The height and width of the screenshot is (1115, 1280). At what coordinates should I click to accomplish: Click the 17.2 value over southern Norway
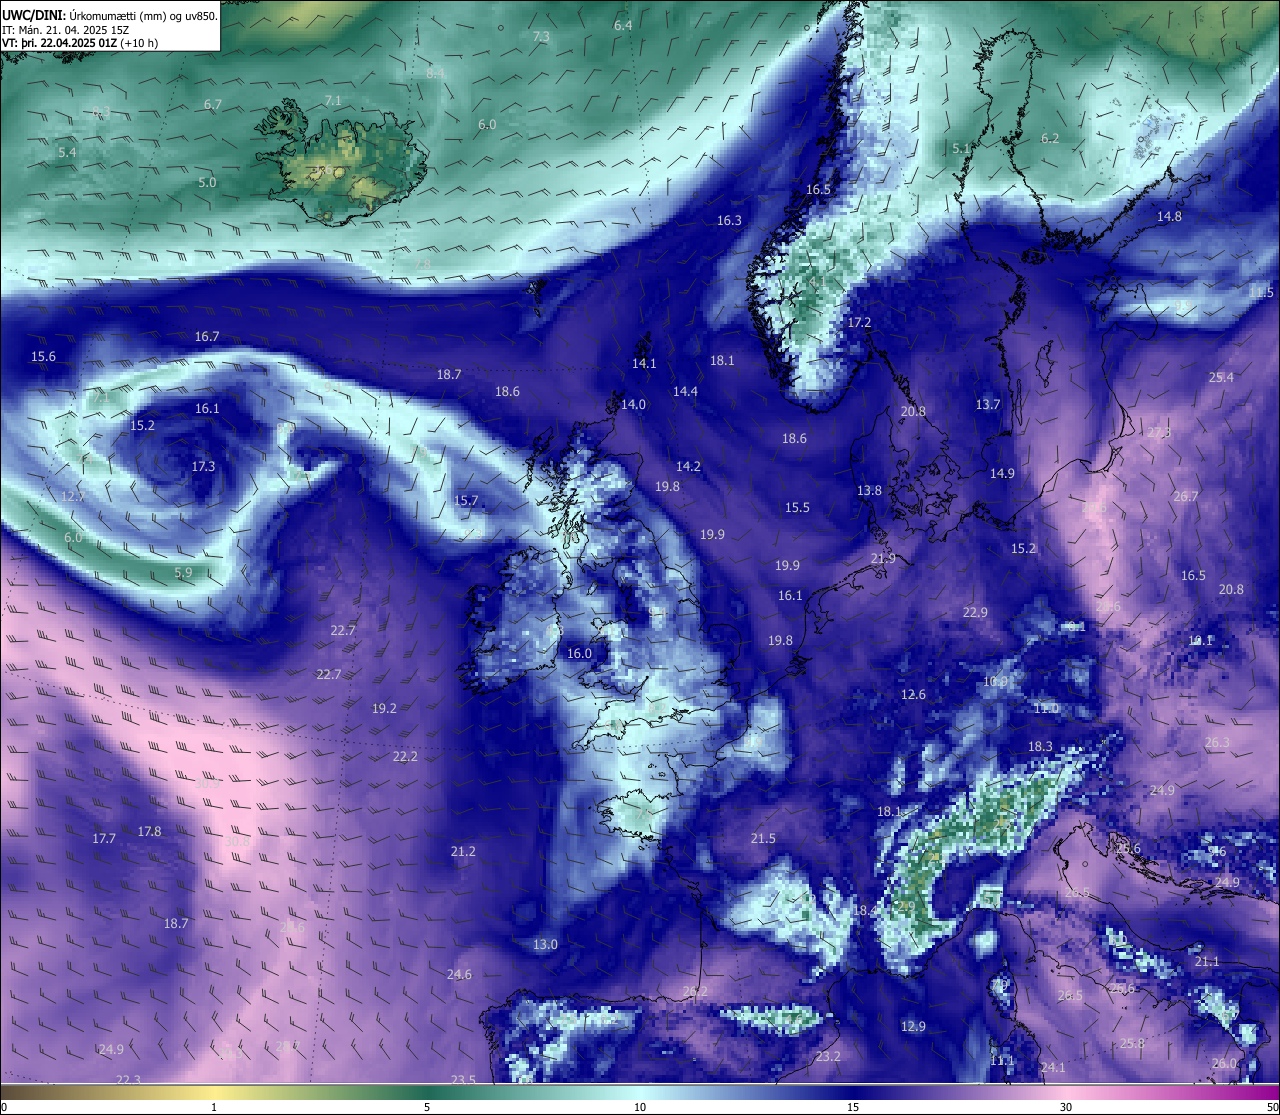pos(859,322)
